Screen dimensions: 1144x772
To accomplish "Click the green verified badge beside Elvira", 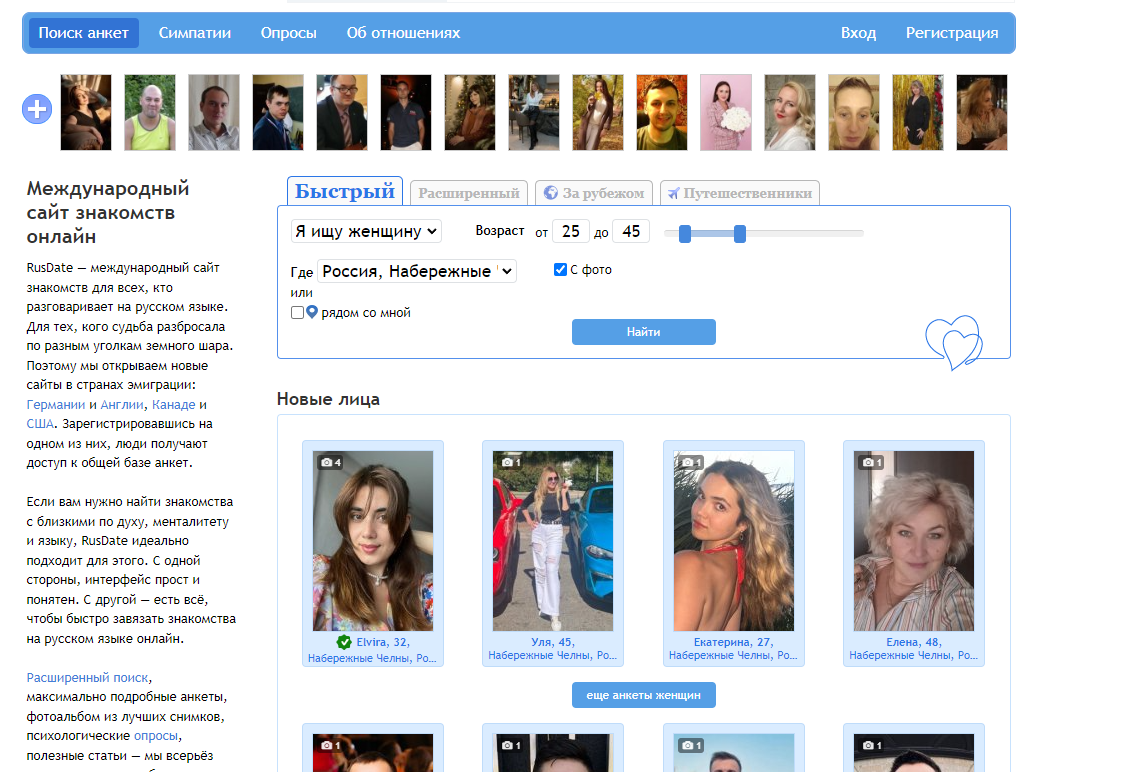I will coord(344,642).
